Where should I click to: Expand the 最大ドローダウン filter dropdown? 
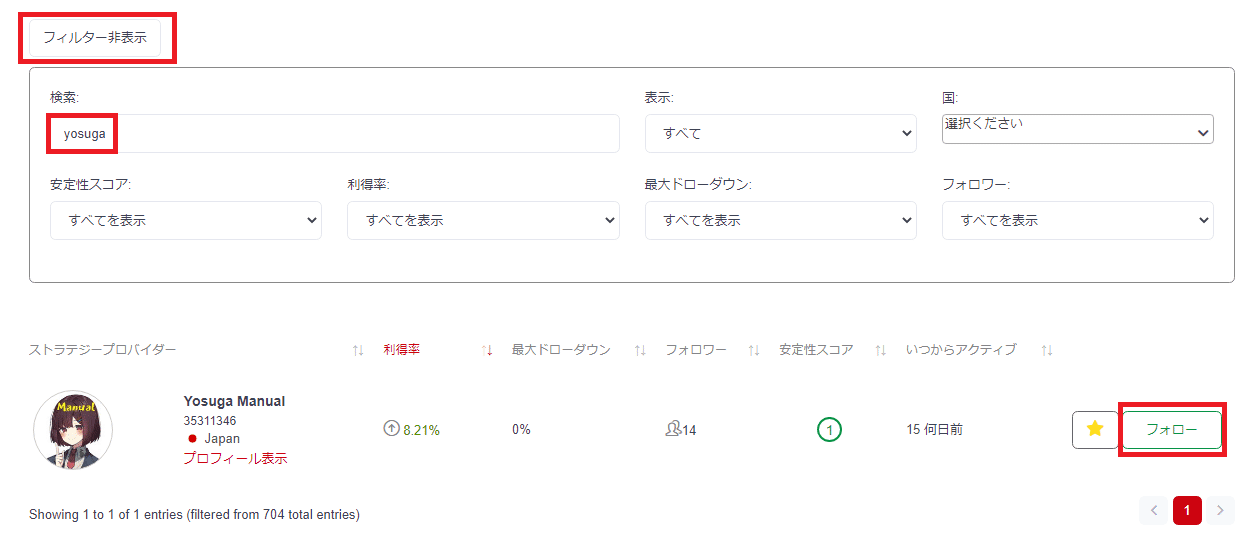coord(781,220)
